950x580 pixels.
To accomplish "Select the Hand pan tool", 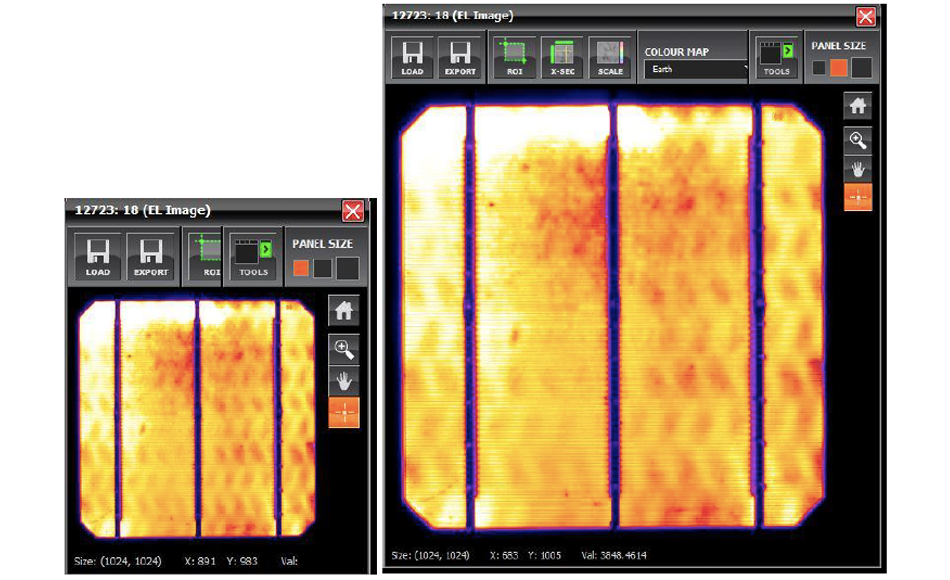I will [858, 169].
